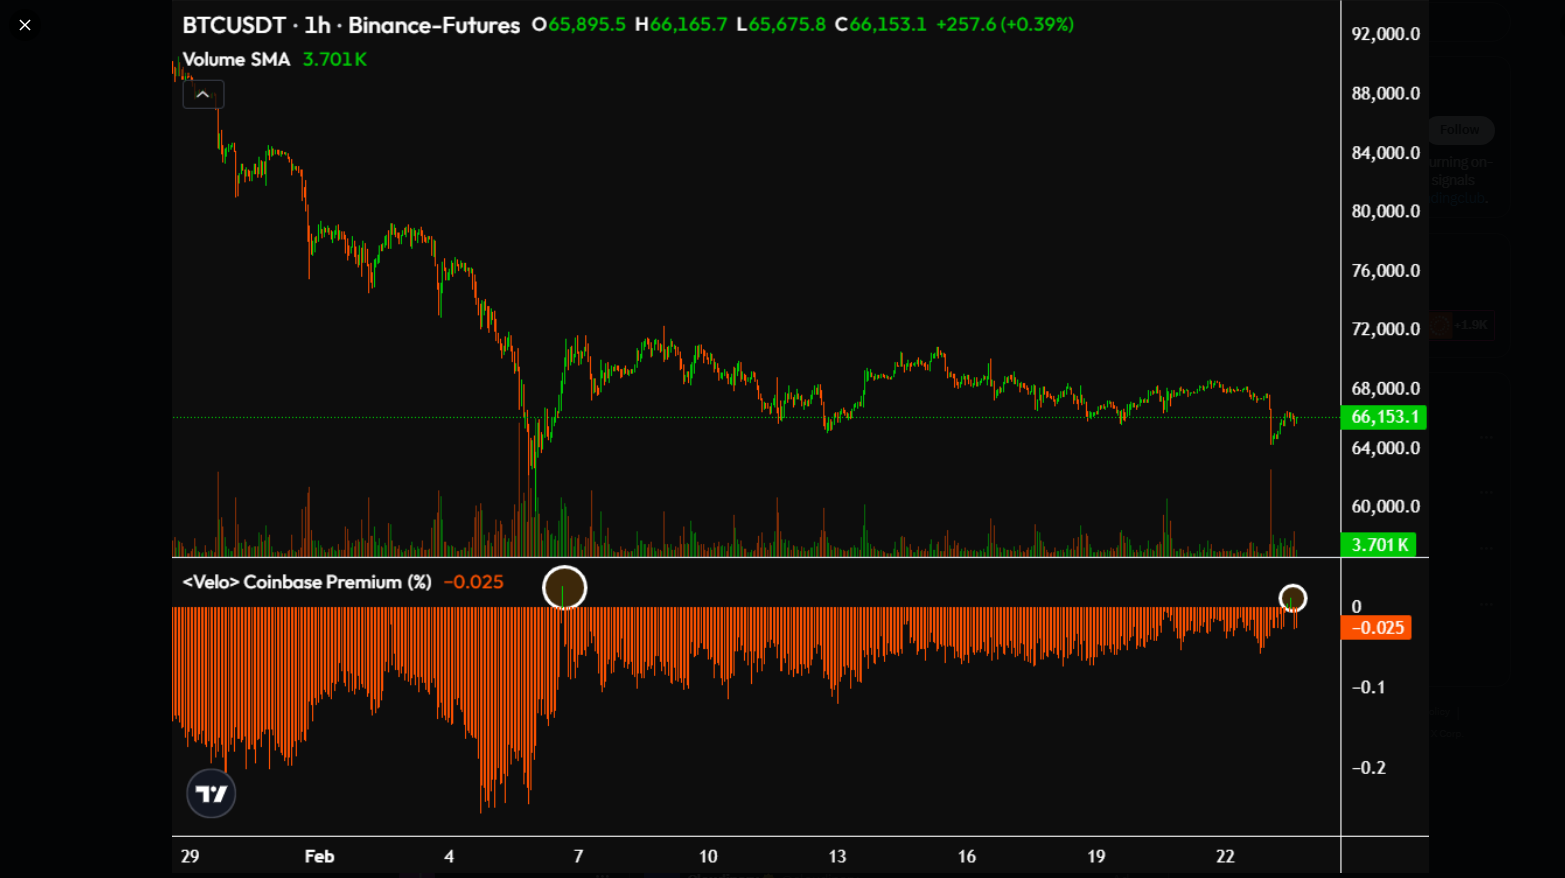Click the Follow button
Image resolution: width=1565 pixels, height=878 pixels.
[x=1460, y=130]
